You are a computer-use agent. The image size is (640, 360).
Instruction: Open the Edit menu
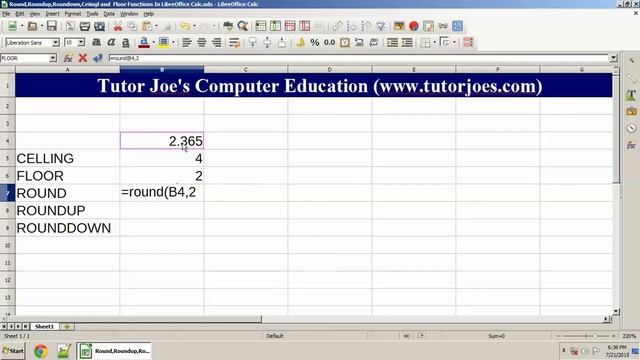click(20, 13)
